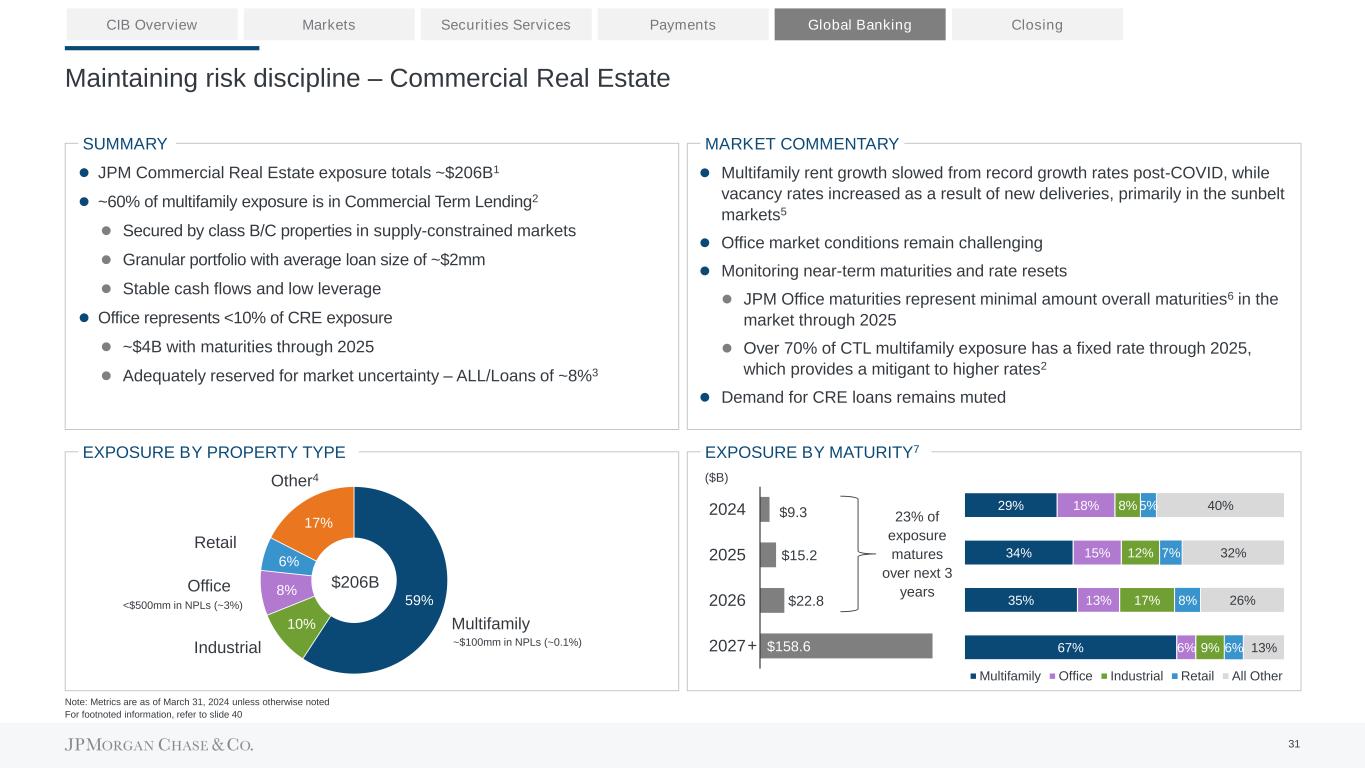Viewport: 1365px width, 768px height.
Task: Click the EXPOSURE BY MATURITY heading
Action: 811,452
